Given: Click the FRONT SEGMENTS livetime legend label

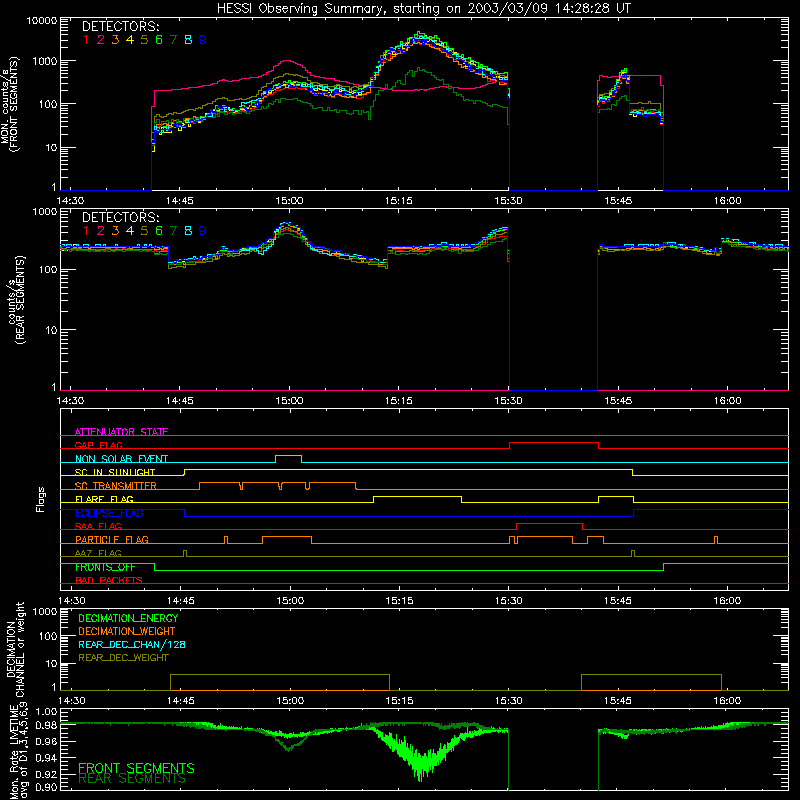Looking at the screenshot, I should [x=136, y=768].
